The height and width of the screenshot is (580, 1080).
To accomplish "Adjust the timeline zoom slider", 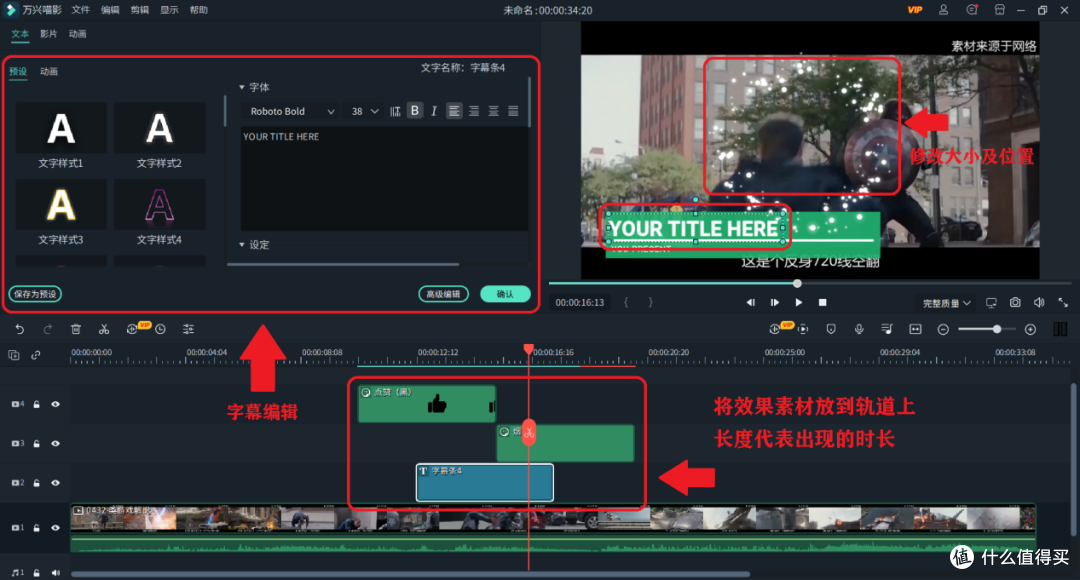I will click(997, 329).
